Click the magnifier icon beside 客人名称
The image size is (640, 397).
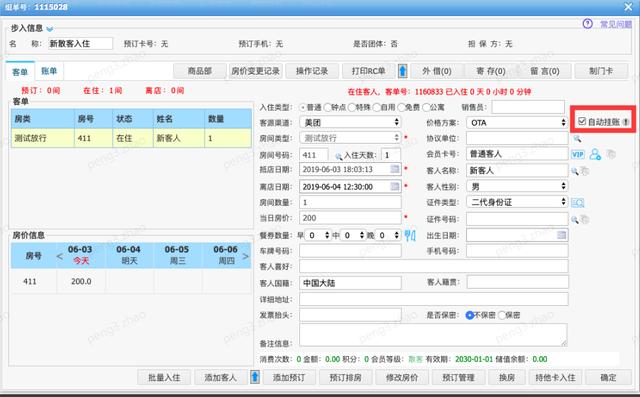(x=575, y=171)
